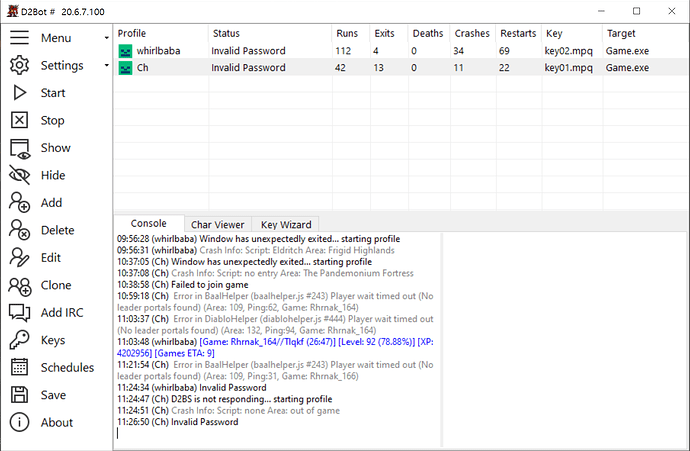Click the About info circle icon

coord(19,422)
